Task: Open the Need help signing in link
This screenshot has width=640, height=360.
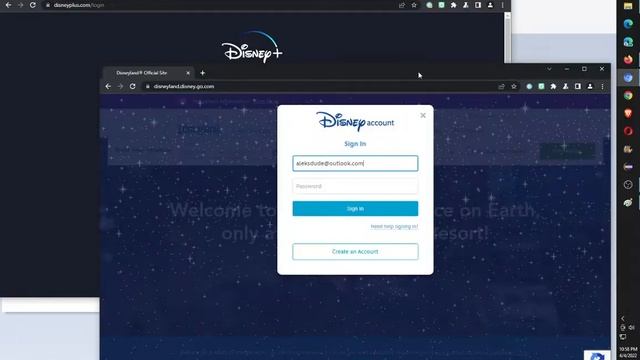Action: [x=394, y=227]
